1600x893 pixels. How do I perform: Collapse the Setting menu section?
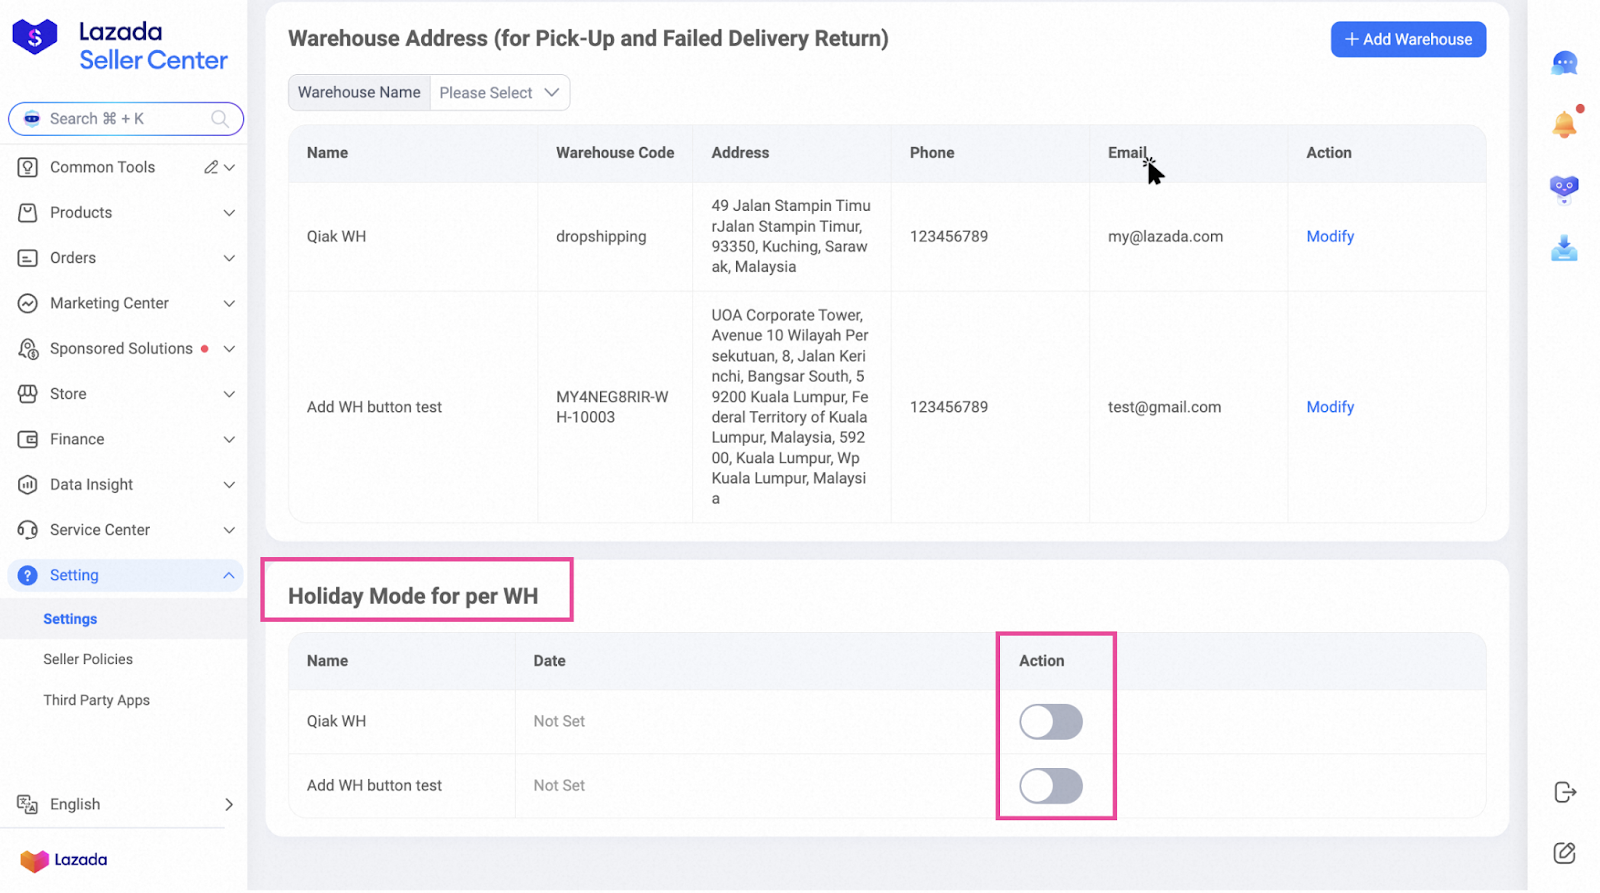pyautogui.click(x=126, y=575)
